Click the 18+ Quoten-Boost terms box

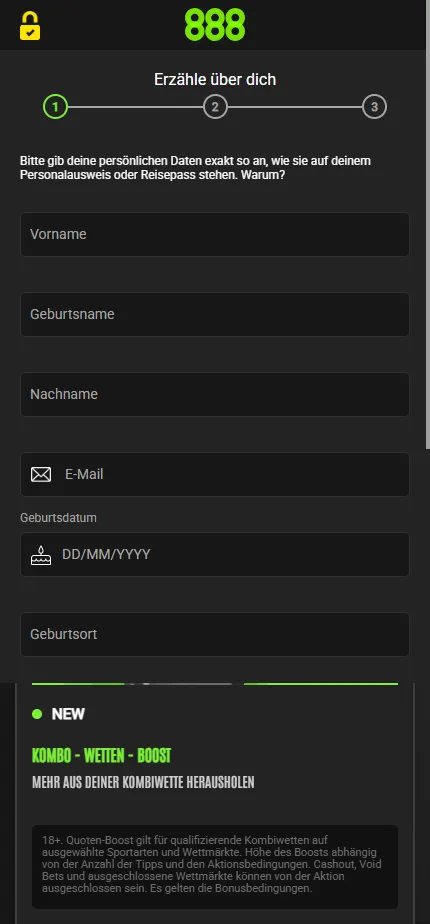point(215,867)
